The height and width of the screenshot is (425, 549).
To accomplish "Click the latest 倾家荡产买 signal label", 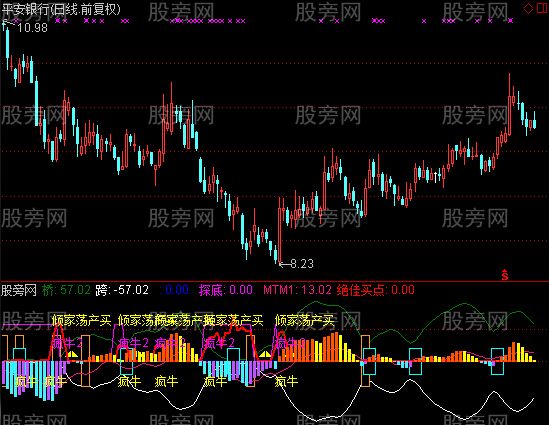I will pyautogui.click(x=304, y=320).
